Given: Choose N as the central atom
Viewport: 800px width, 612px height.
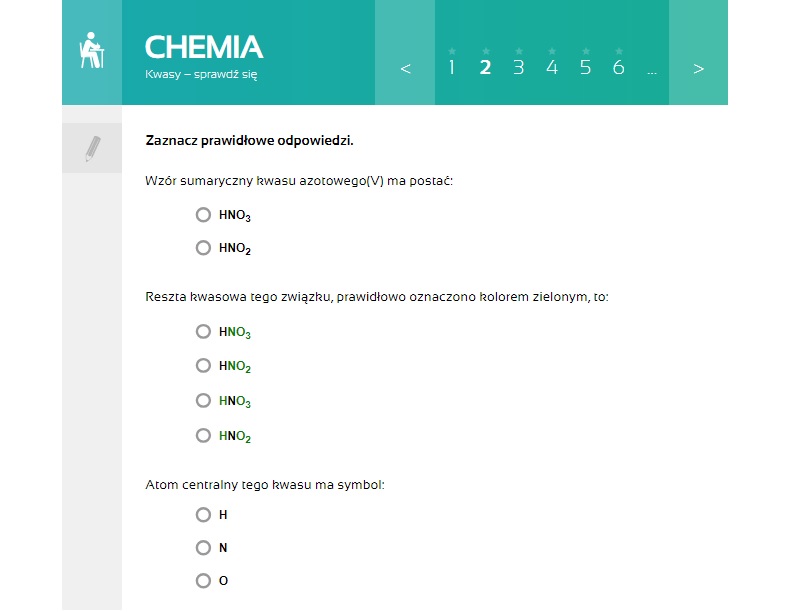Looking at the screenshot, I should point(204,548).
